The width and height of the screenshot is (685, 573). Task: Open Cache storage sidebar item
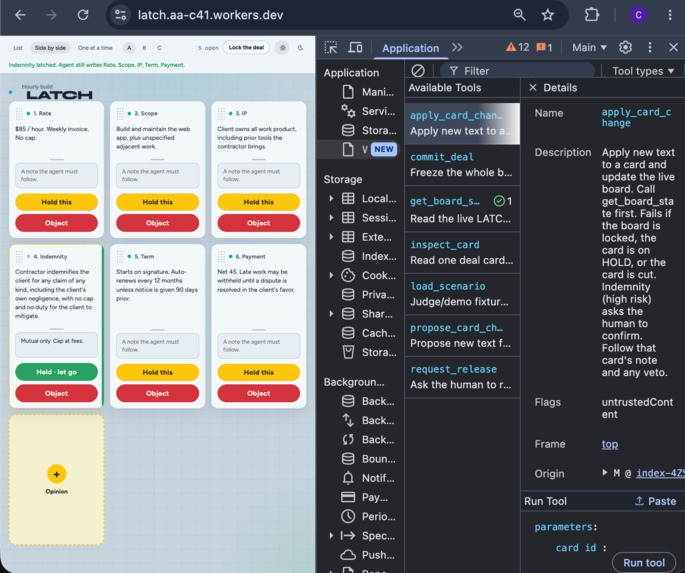click(368, 333)
